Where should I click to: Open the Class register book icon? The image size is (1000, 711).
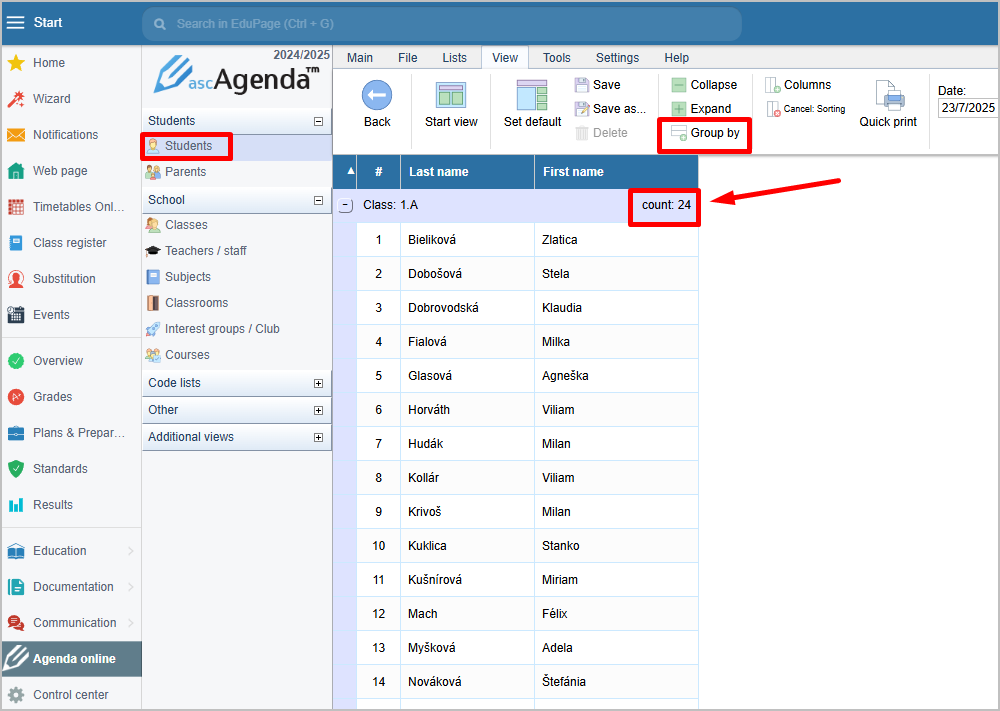16,243
